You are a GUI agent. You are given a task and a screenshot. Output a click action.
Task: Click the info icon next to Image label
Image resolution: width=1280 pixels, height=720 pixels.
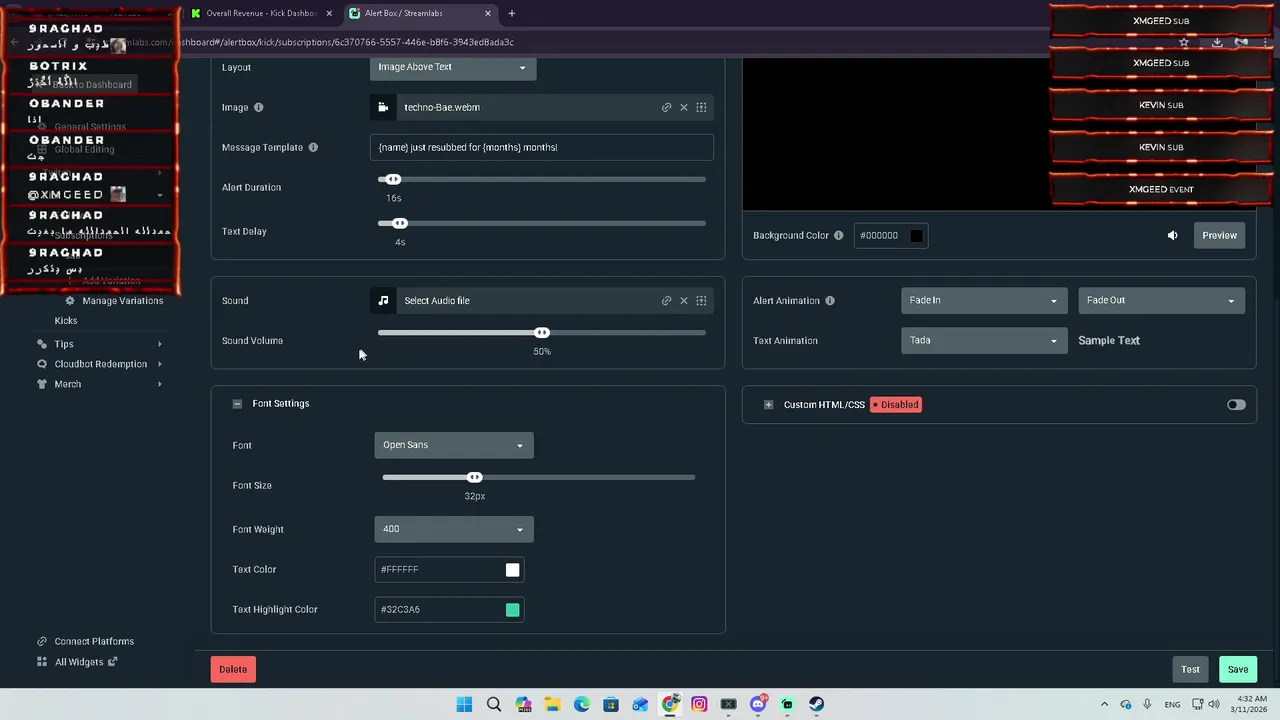[258, 107]
